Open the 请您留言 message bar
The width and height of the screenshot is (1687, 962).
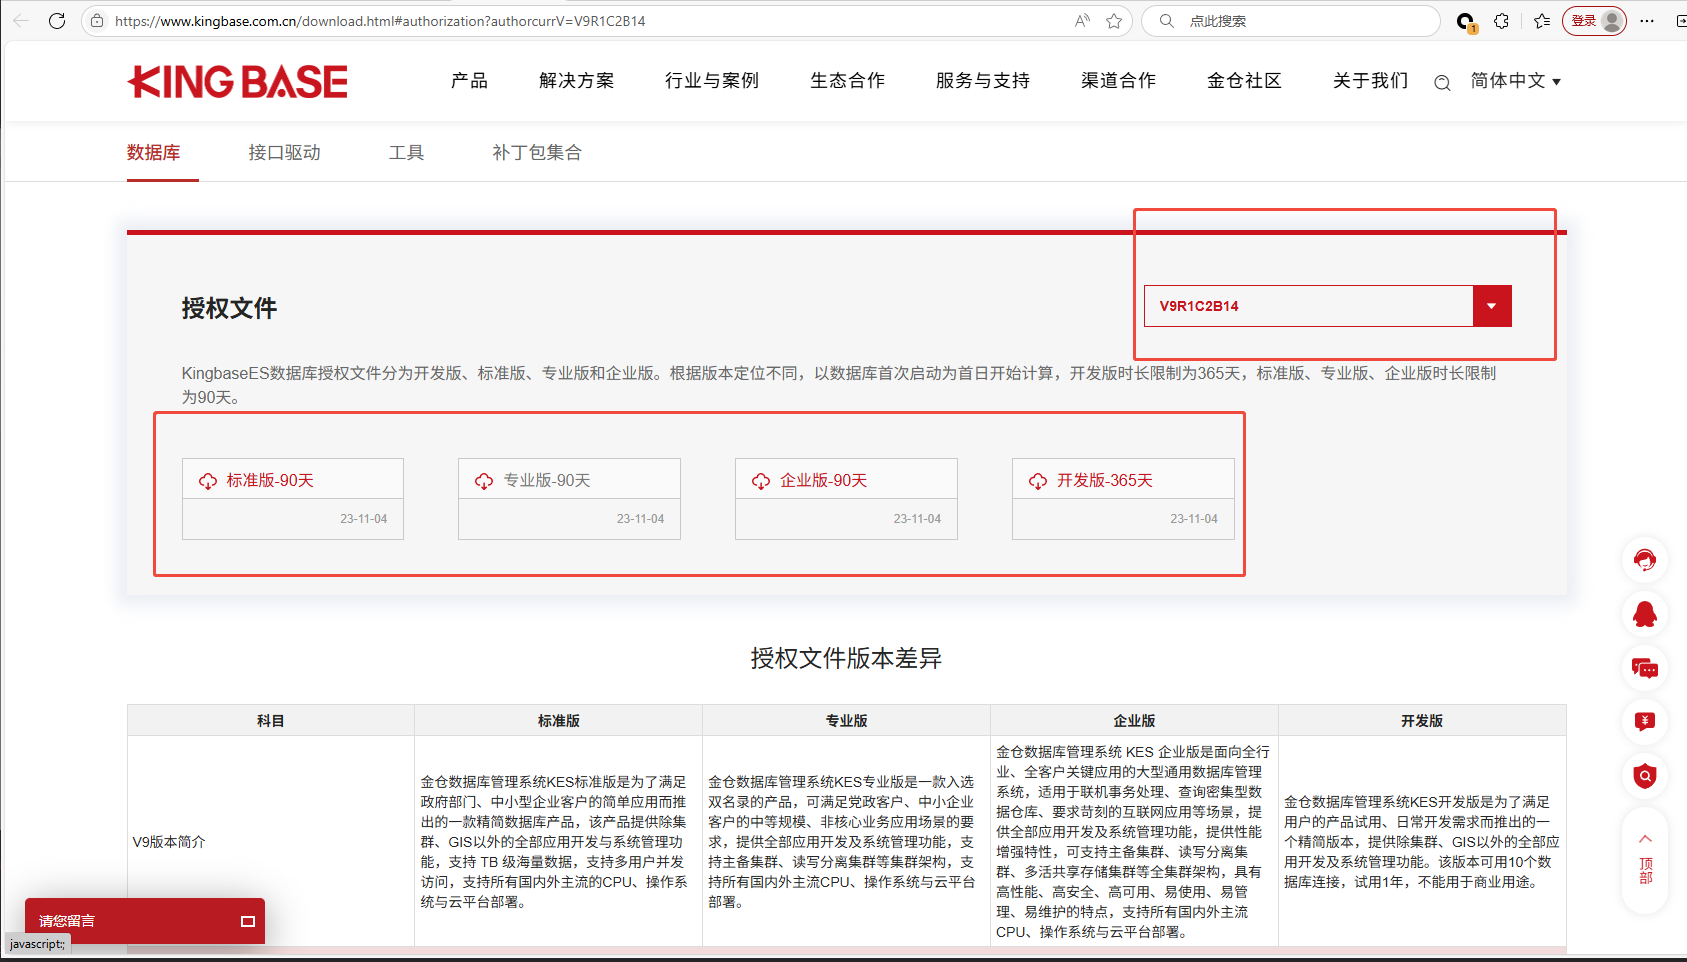pyautogui.click(x=145, y=921)
